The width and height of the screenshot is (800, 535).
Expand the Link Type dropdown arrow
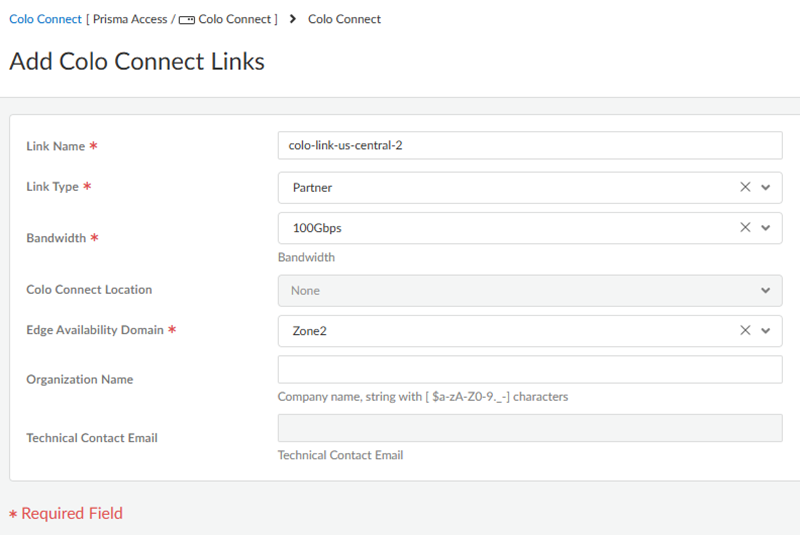[x=766, y=187]
